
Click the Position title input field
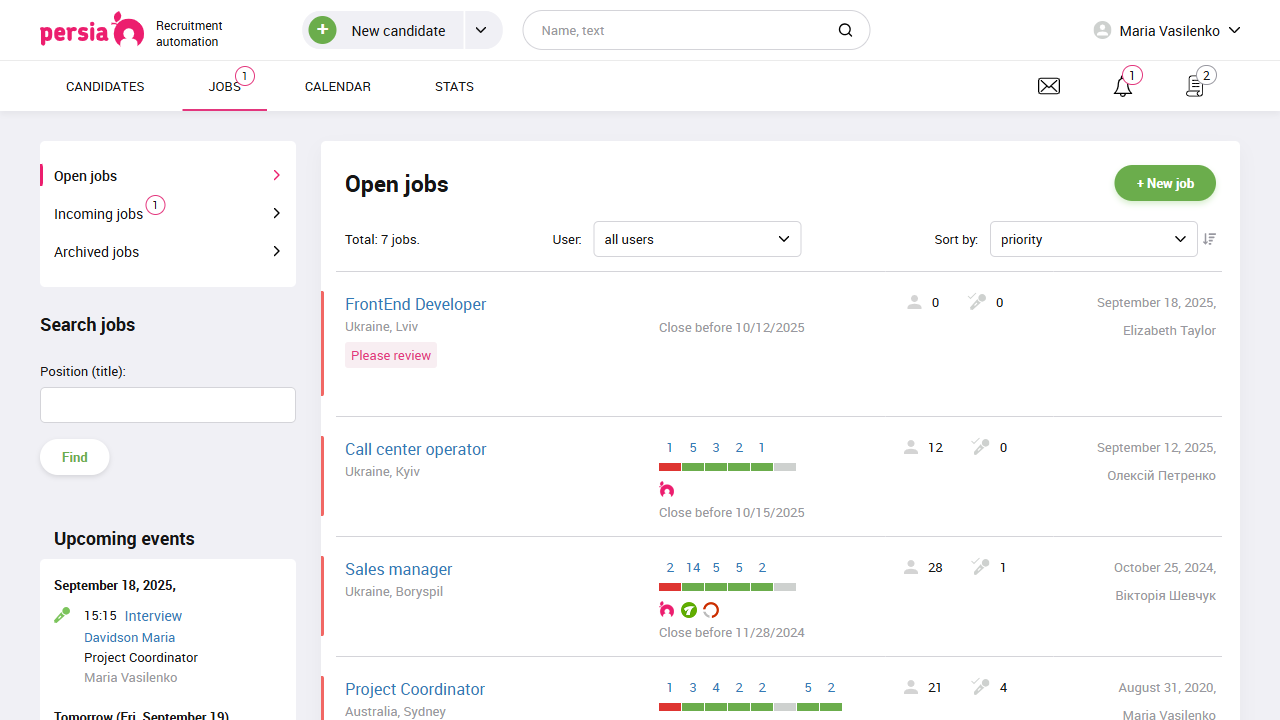[x=167, y=404]
